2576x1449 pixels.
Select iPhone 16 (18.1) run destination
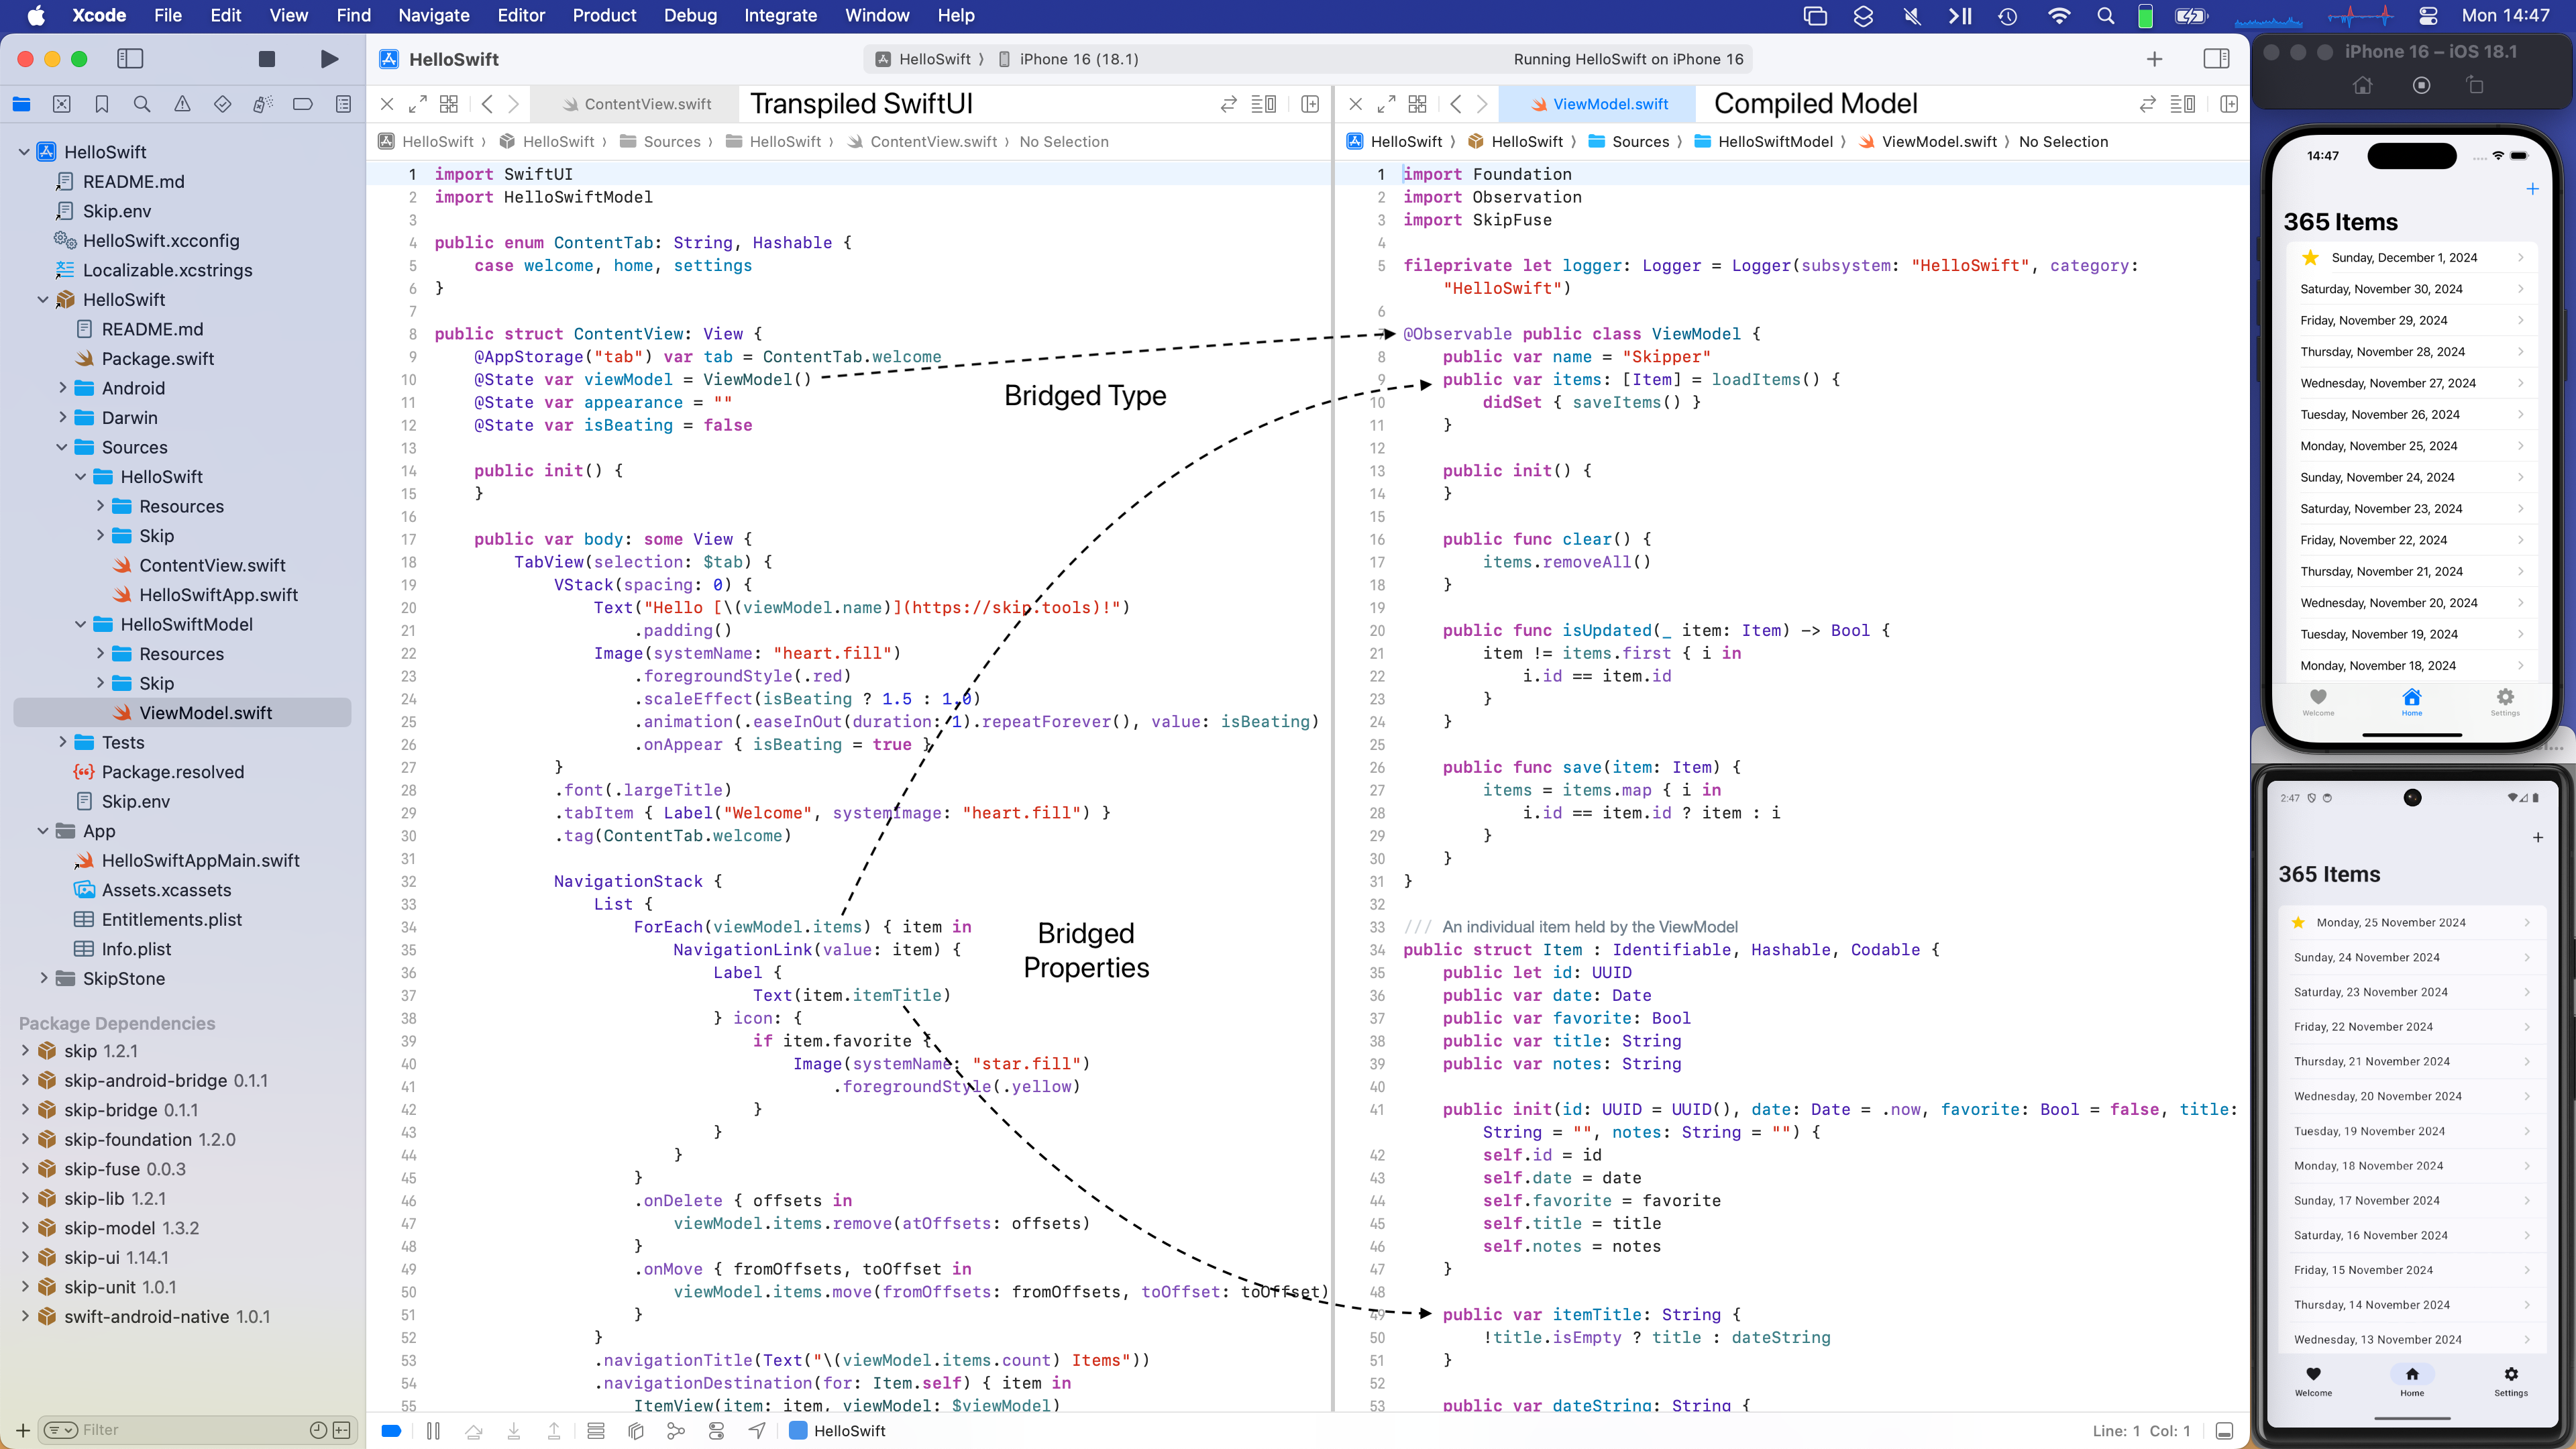tap(1078, 59)
